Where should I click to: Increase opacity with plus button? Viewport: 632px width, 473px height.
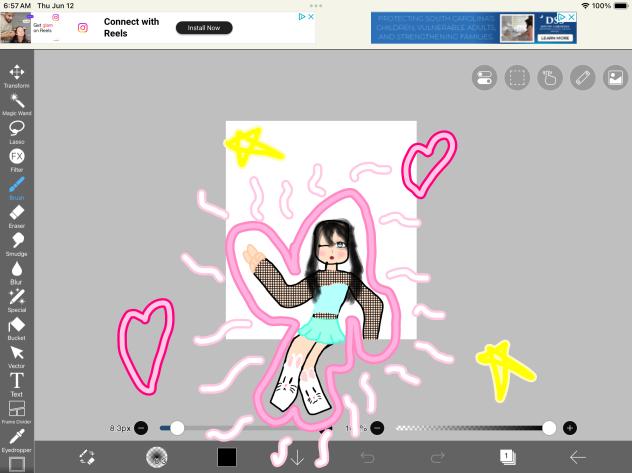tap(570, 428)
